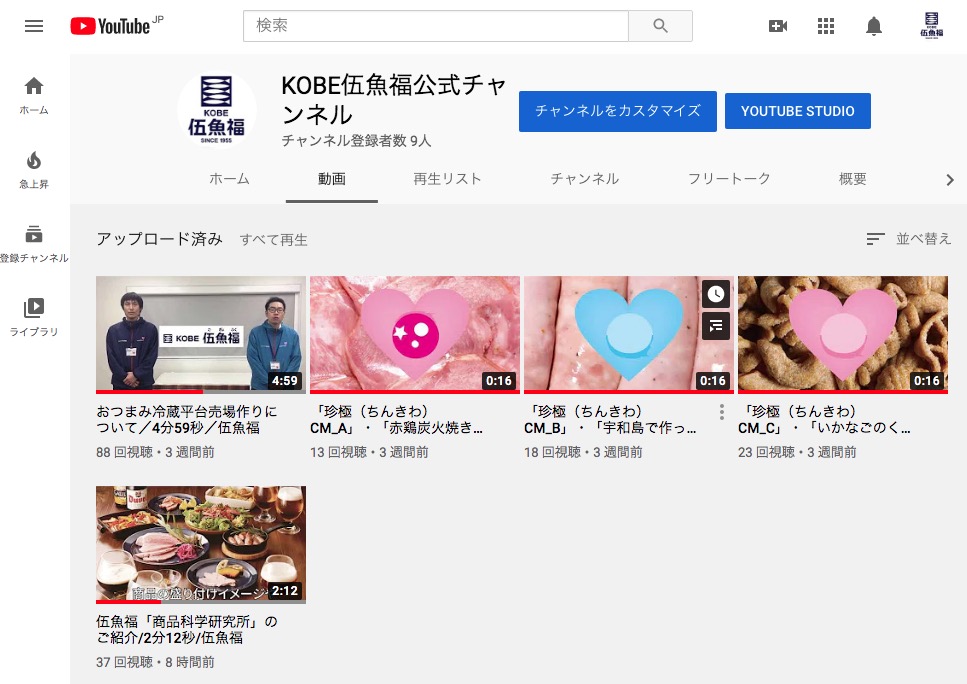967x684 pixels.
Task: Open the hamburger guide menu
Action: pos(34,26)
